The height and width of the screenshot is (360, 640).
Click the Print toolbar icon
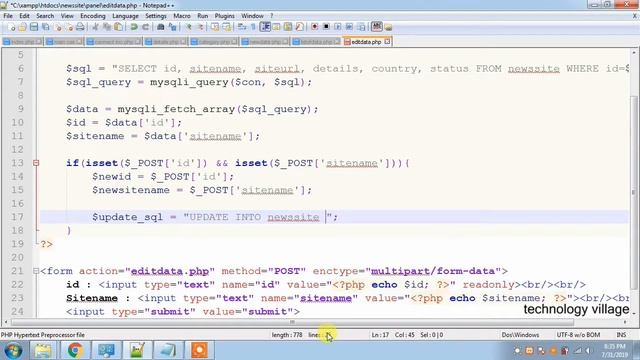click(x=80, y=27)
